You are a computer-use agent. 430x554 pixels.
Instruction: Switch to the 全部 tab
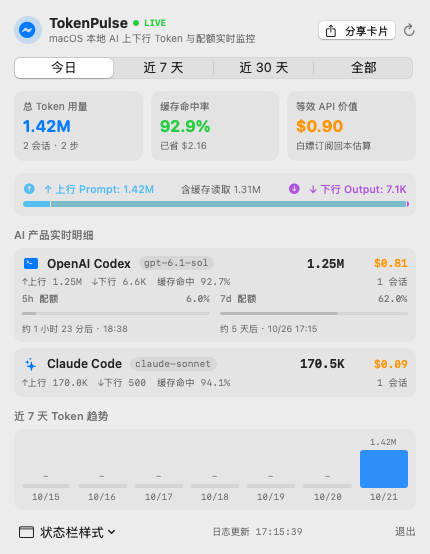(x=363, y=67)
